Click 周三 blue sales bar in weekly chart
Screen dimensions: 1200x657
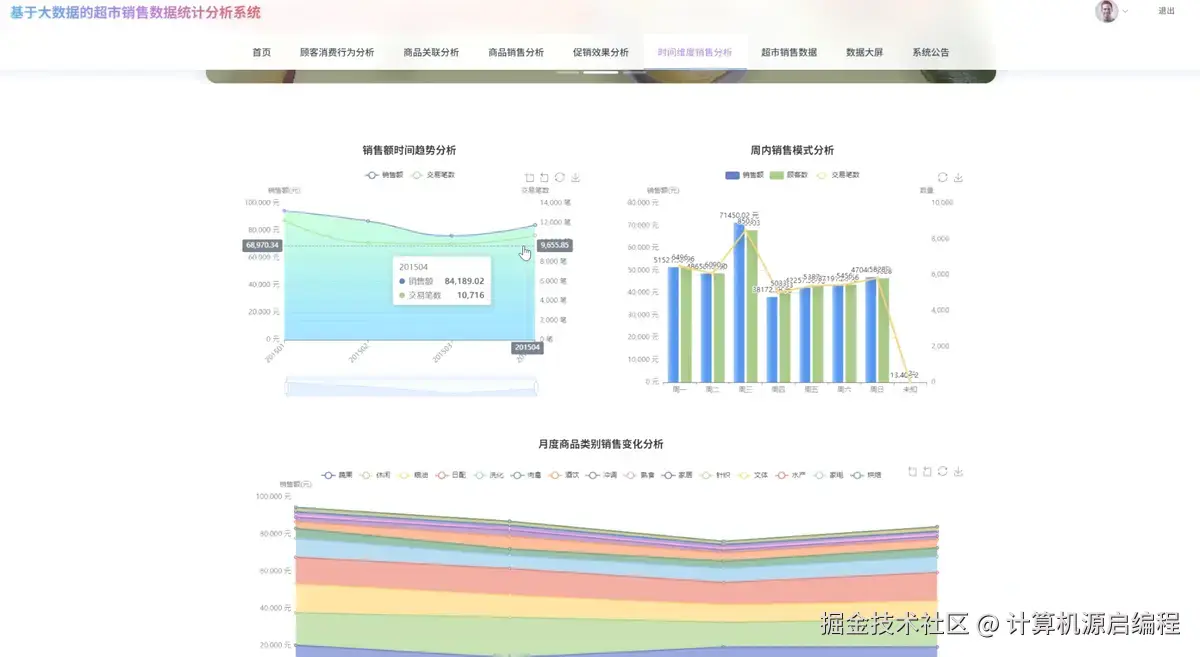740,302
